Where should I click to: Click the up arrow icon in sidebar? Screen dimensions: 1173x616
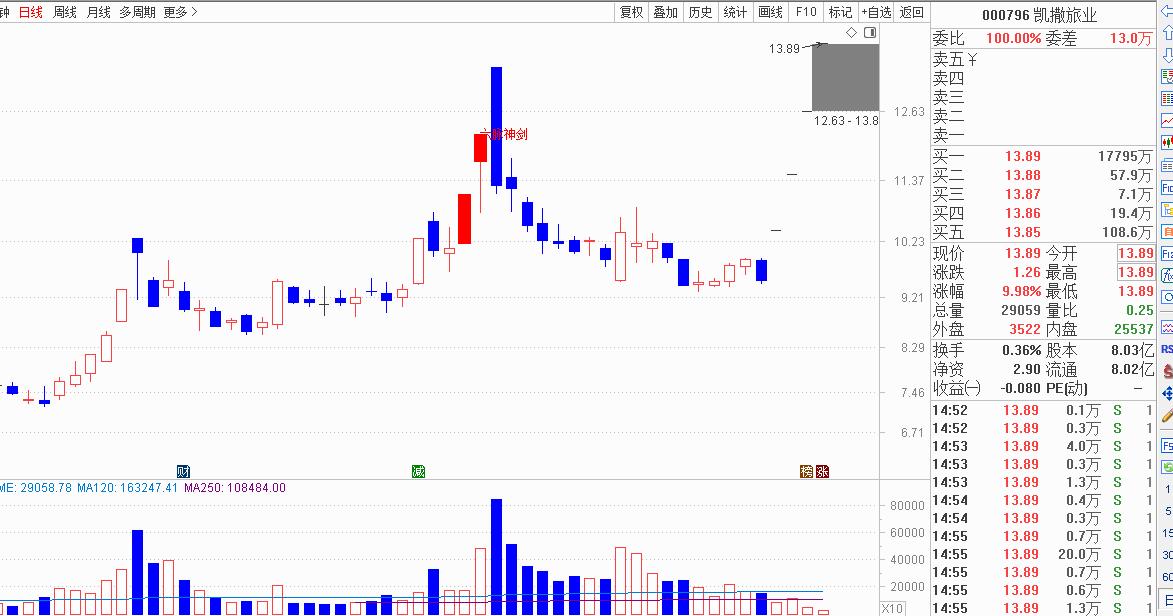click(1166, 33)
